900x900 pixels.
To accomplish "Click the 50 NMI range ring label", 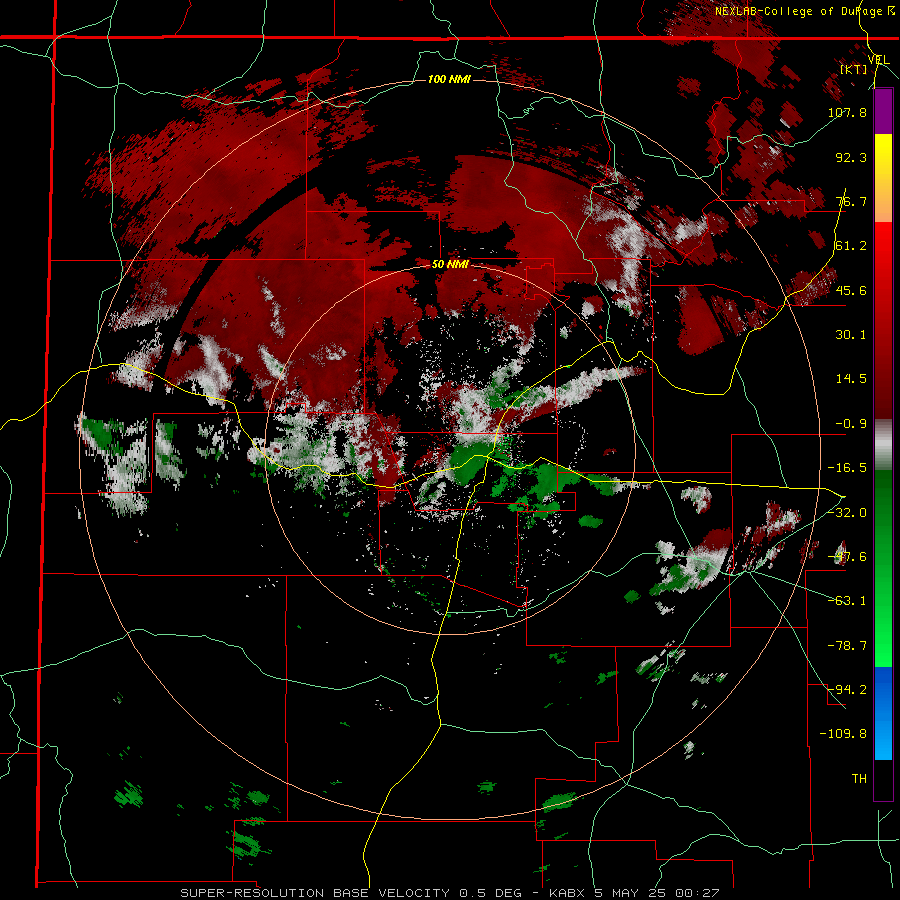I will [x=450, y=265].
